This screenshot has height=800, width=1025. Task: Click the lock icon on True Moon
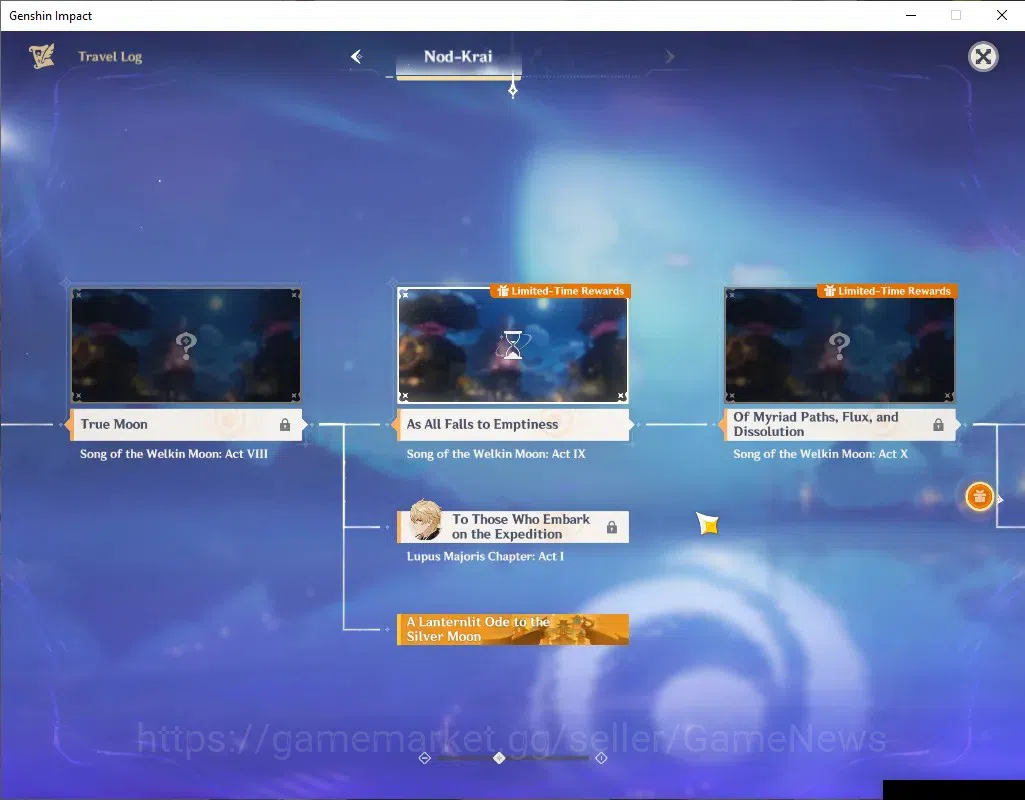coord(285,425)
